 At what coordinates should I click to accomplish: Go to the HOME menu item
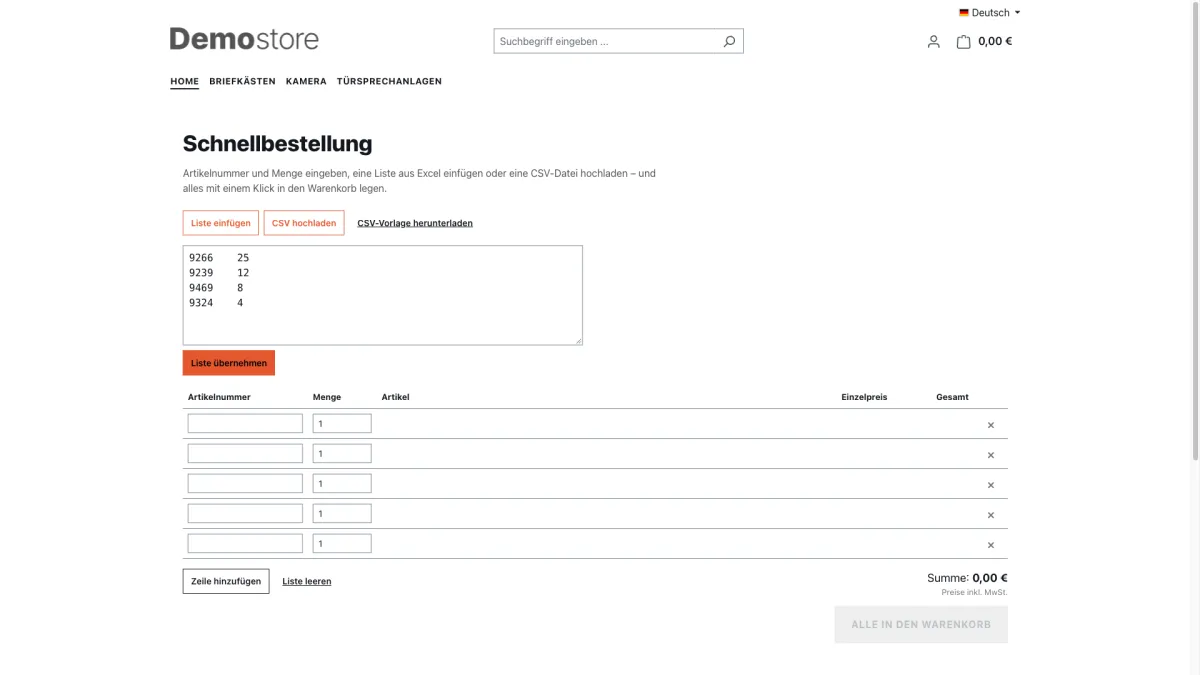pyautogui.click(x=184, y=81)
